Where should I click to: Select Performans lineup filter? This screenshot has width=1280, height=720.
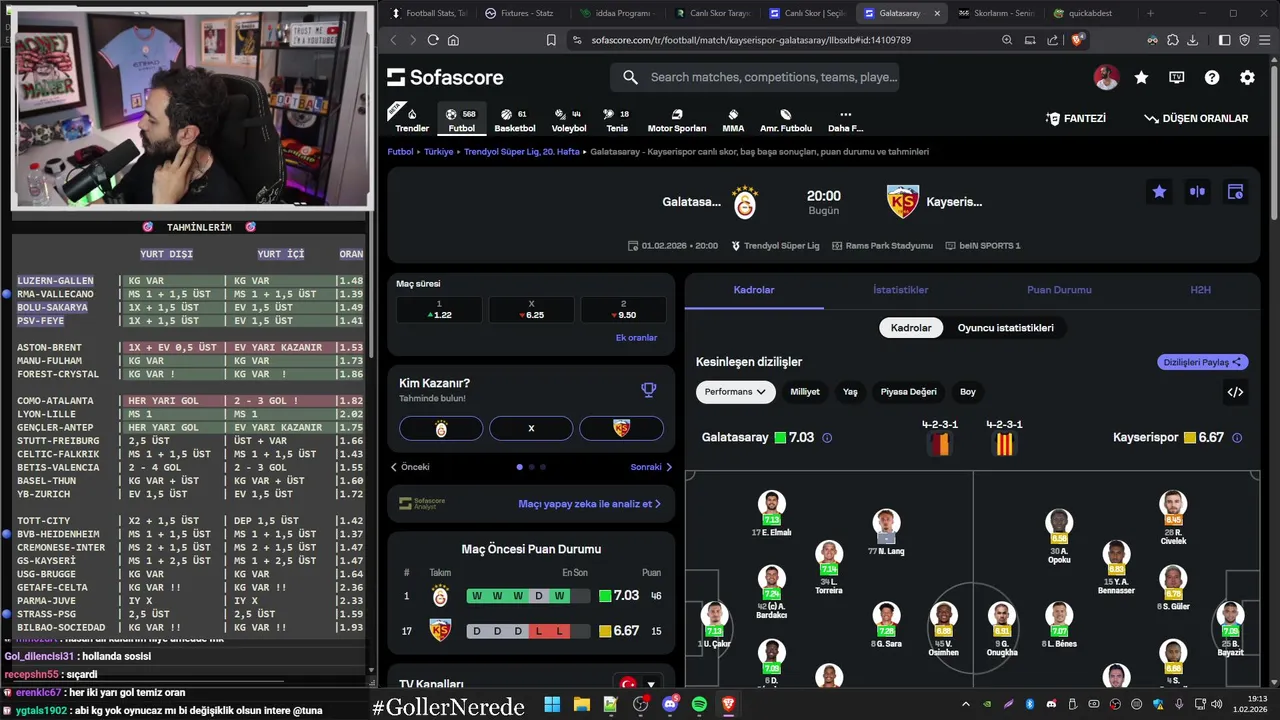click(735, 392)
